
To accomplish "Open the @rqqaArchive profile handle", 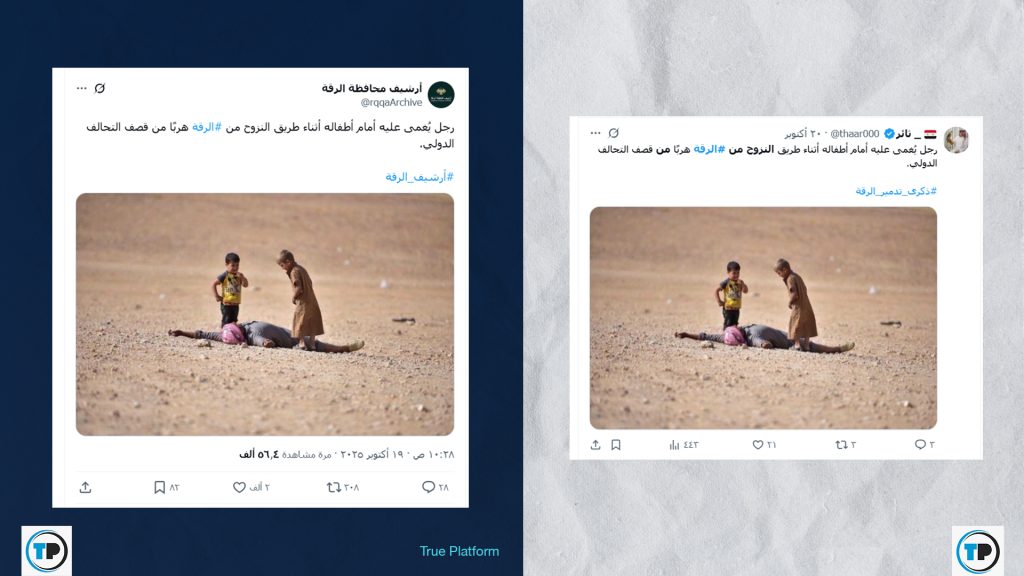I will [x=391, y=103].
